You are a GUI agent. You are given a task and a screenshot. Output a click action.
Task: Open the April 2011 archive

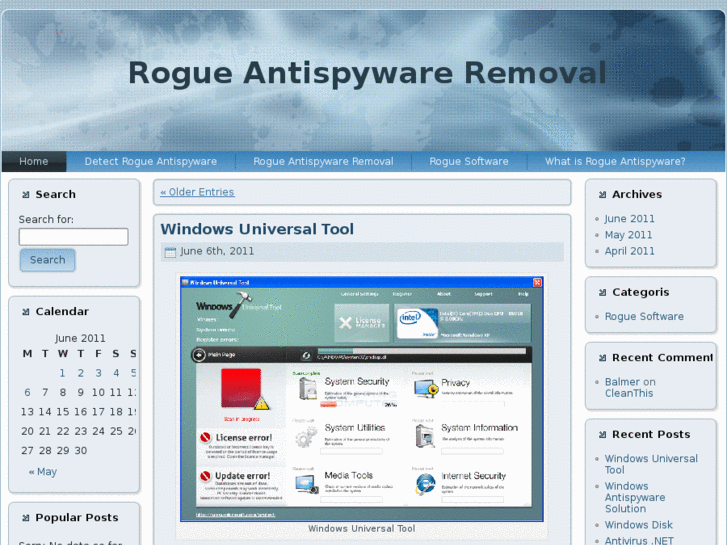(630, 251)
